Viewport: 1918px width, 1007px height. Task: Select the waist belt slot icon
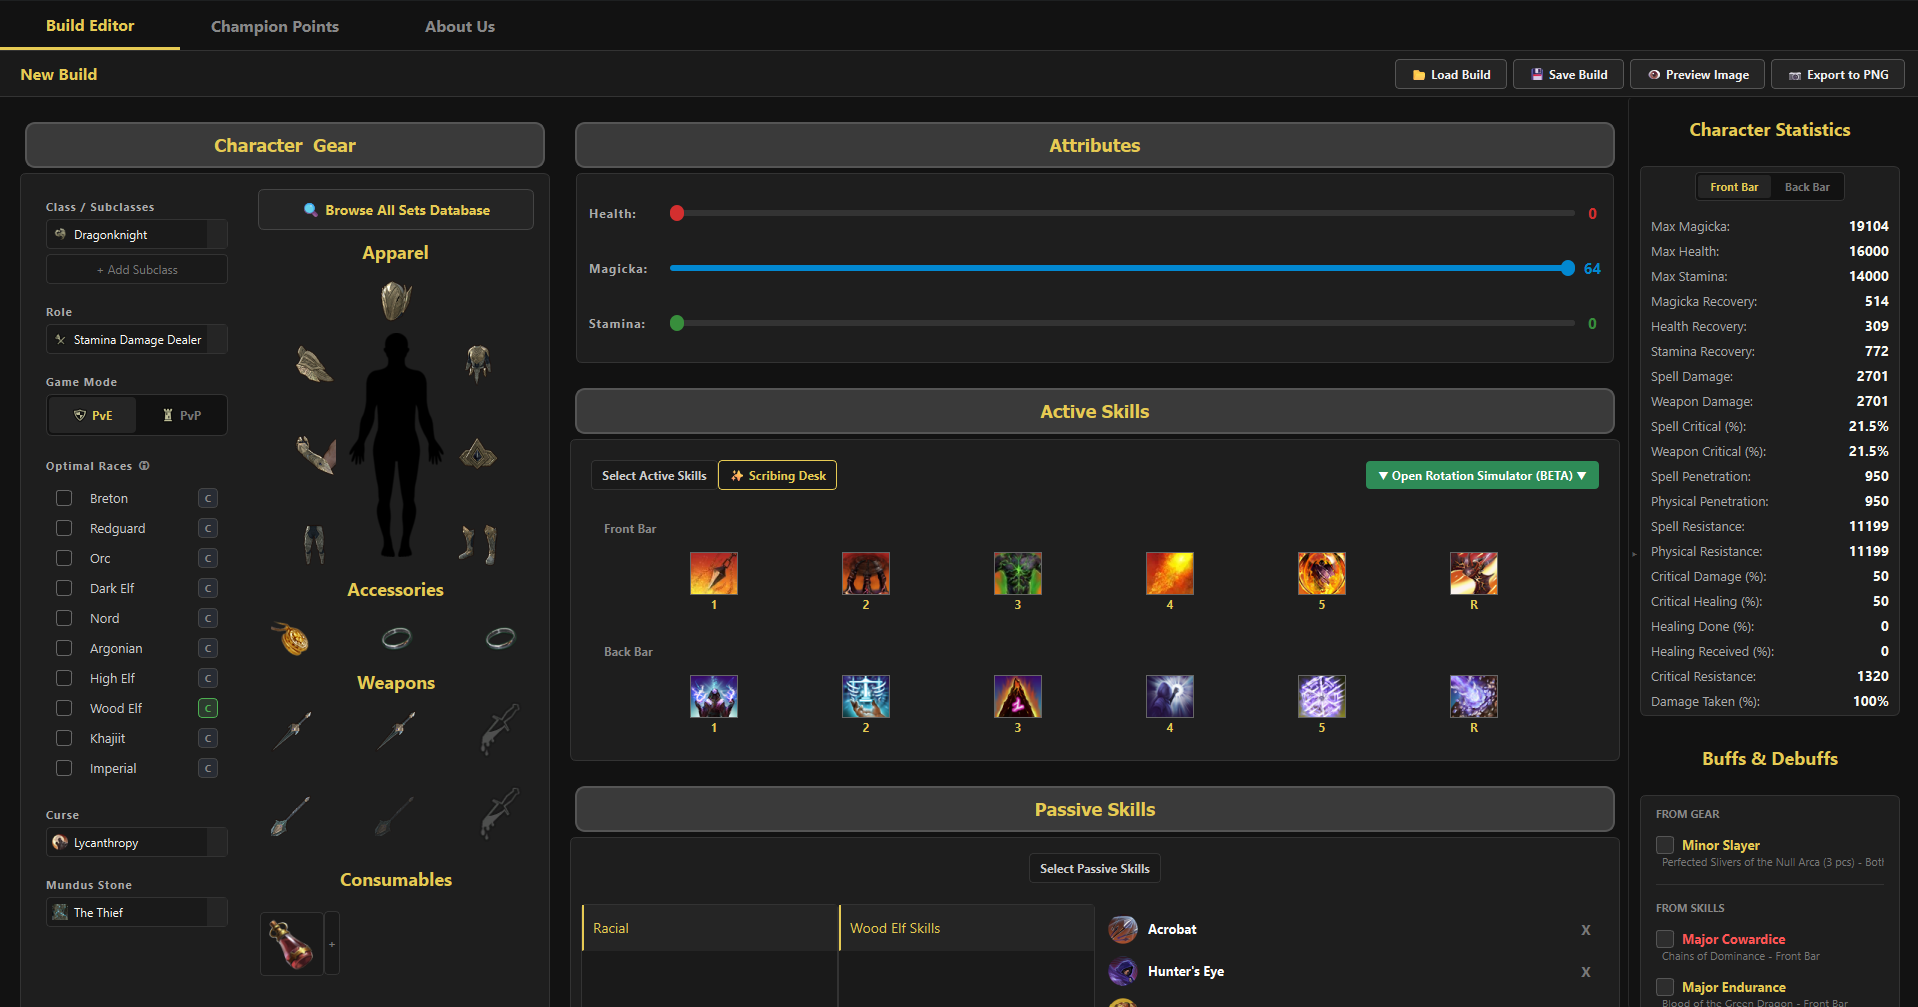point(478,455)
